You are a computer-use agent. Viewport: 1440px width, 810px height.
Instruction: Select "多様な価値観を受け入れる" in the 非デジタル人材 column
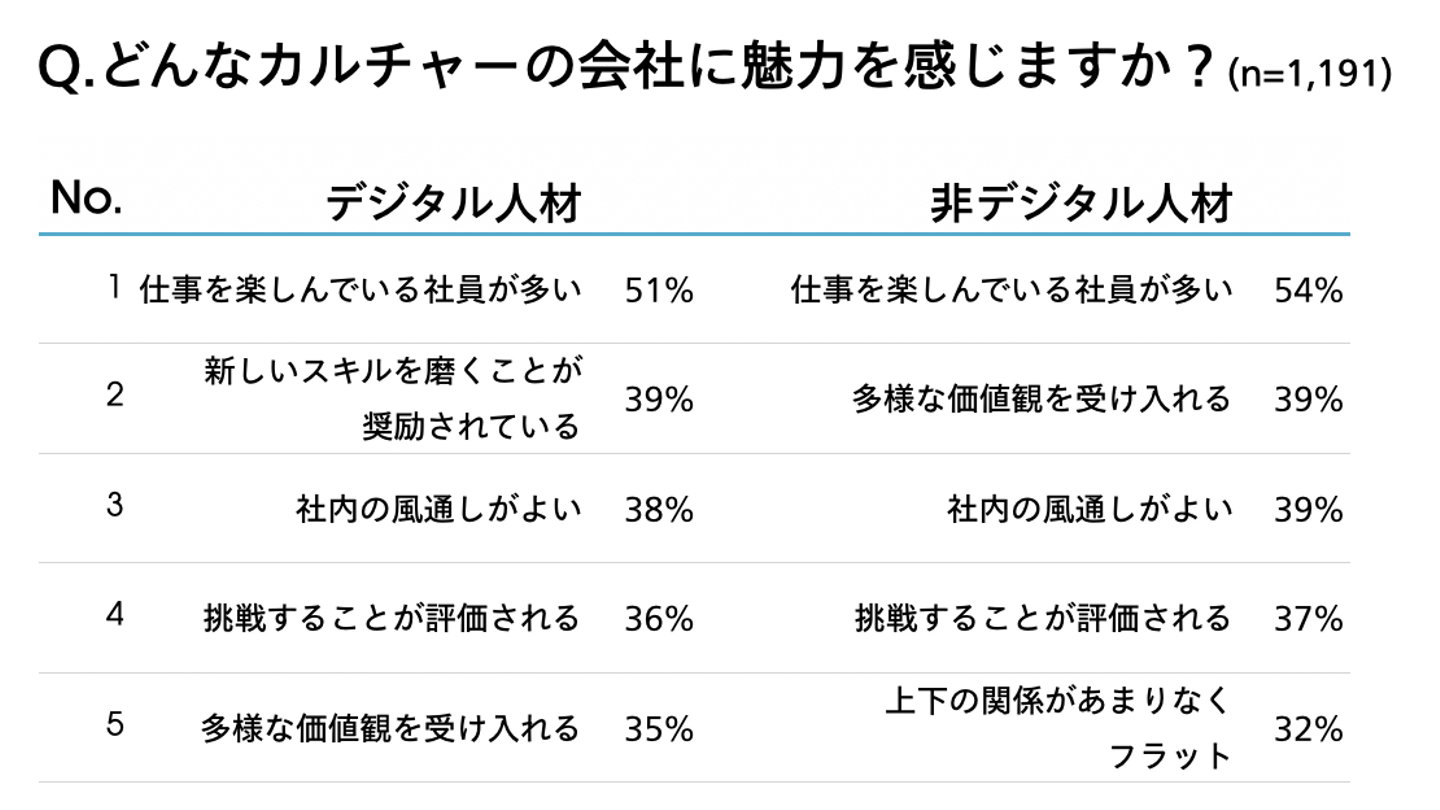coord(1041,399)
